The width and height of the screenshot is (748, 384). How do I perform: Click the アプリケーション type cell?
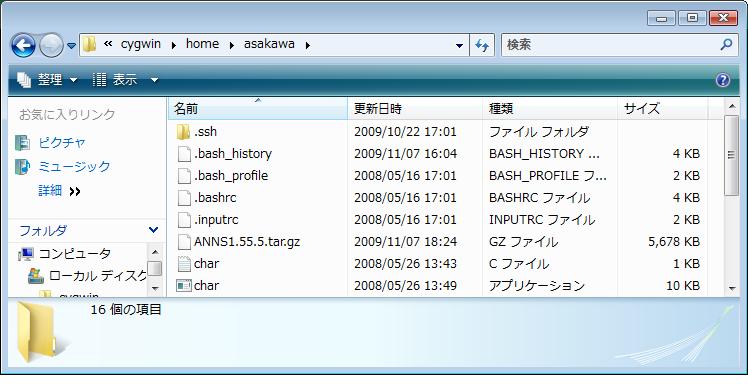click(x=537, y=285)
